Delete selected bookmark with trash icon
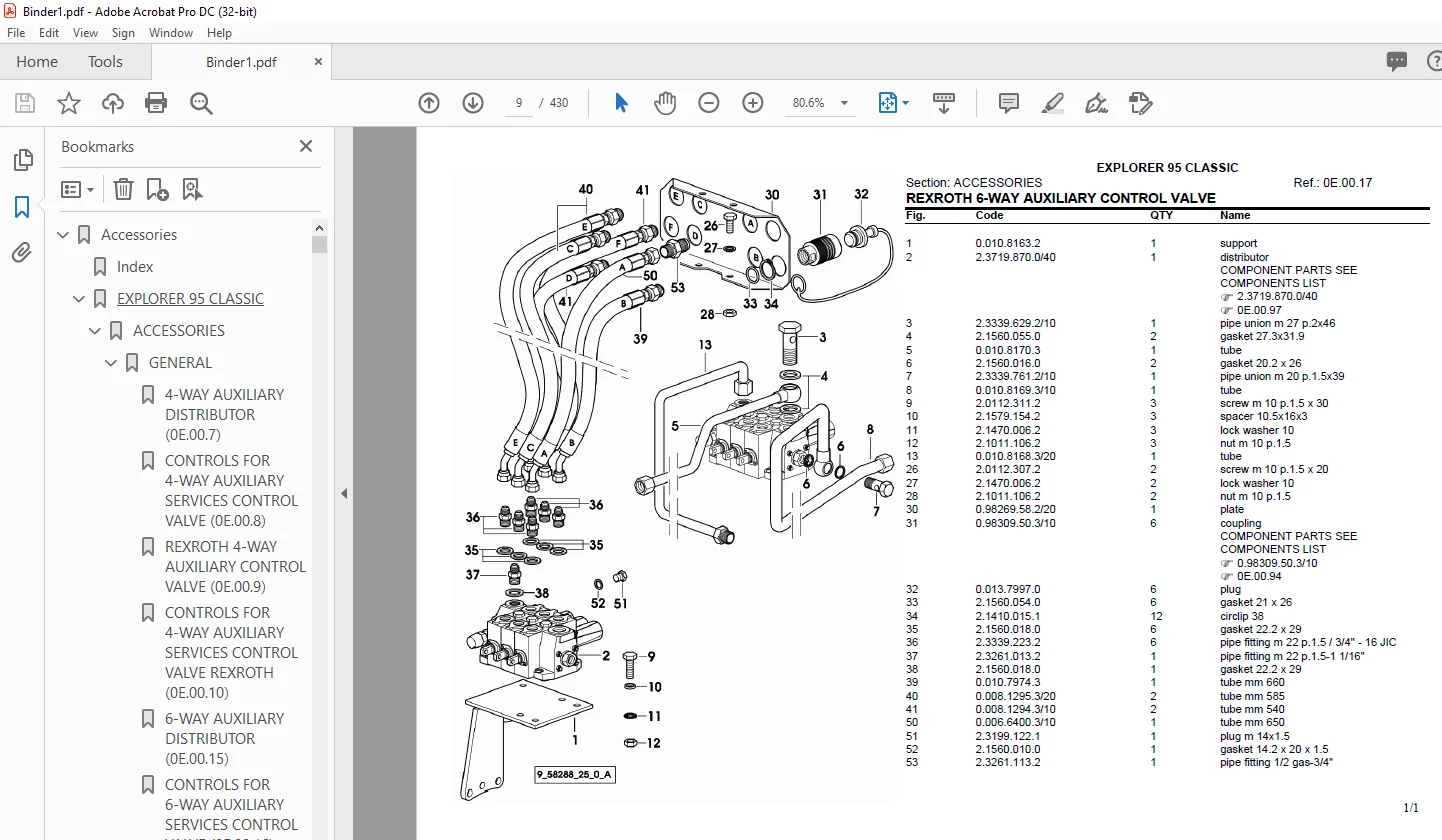Screen dimensions: 1442x840 point(123,189)
